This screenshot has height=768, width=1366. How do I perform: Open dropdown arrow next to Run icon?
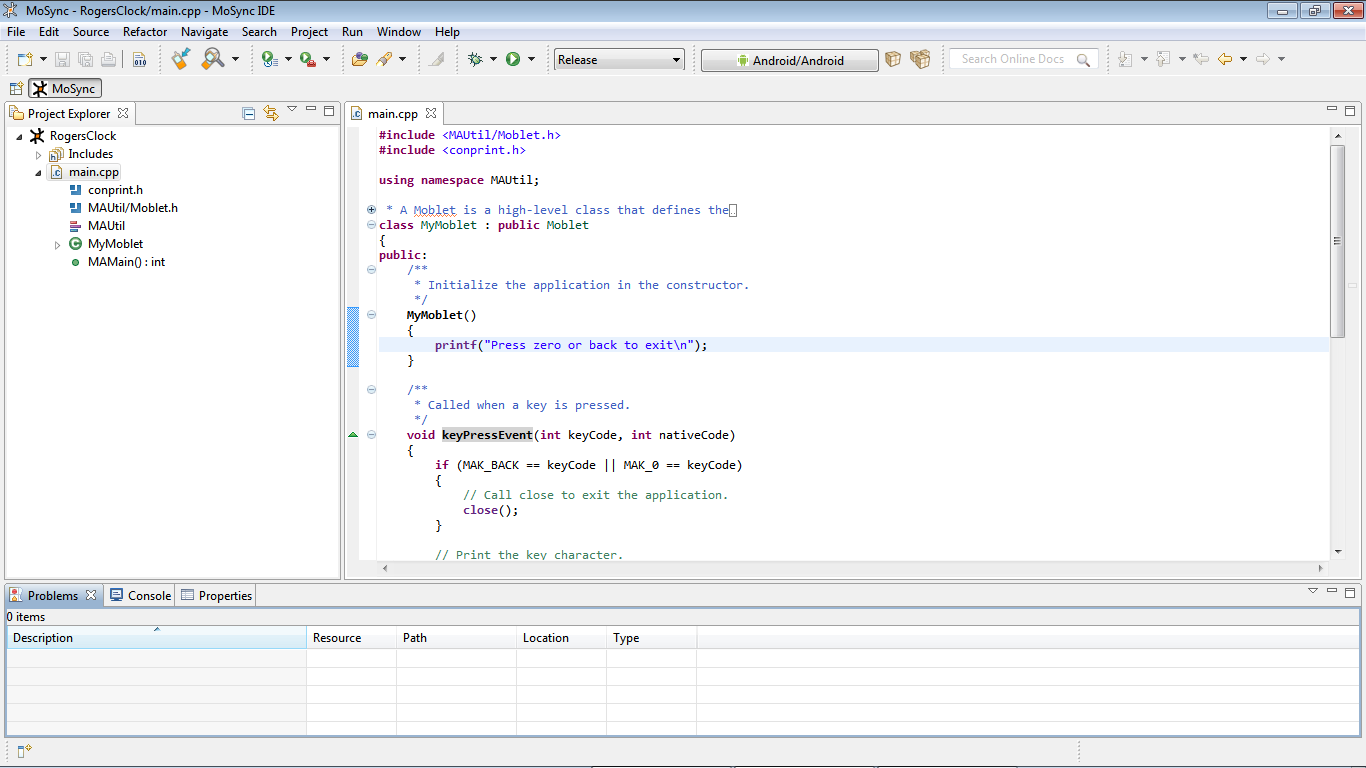click(531, 60)
